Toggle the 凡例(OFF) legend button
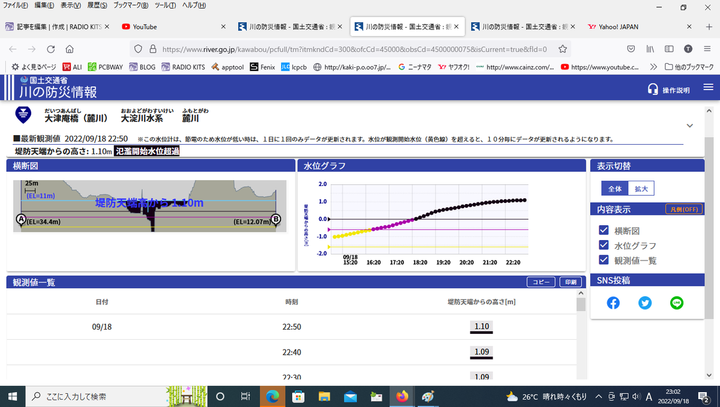720x407 pixels. coord(684,210)
